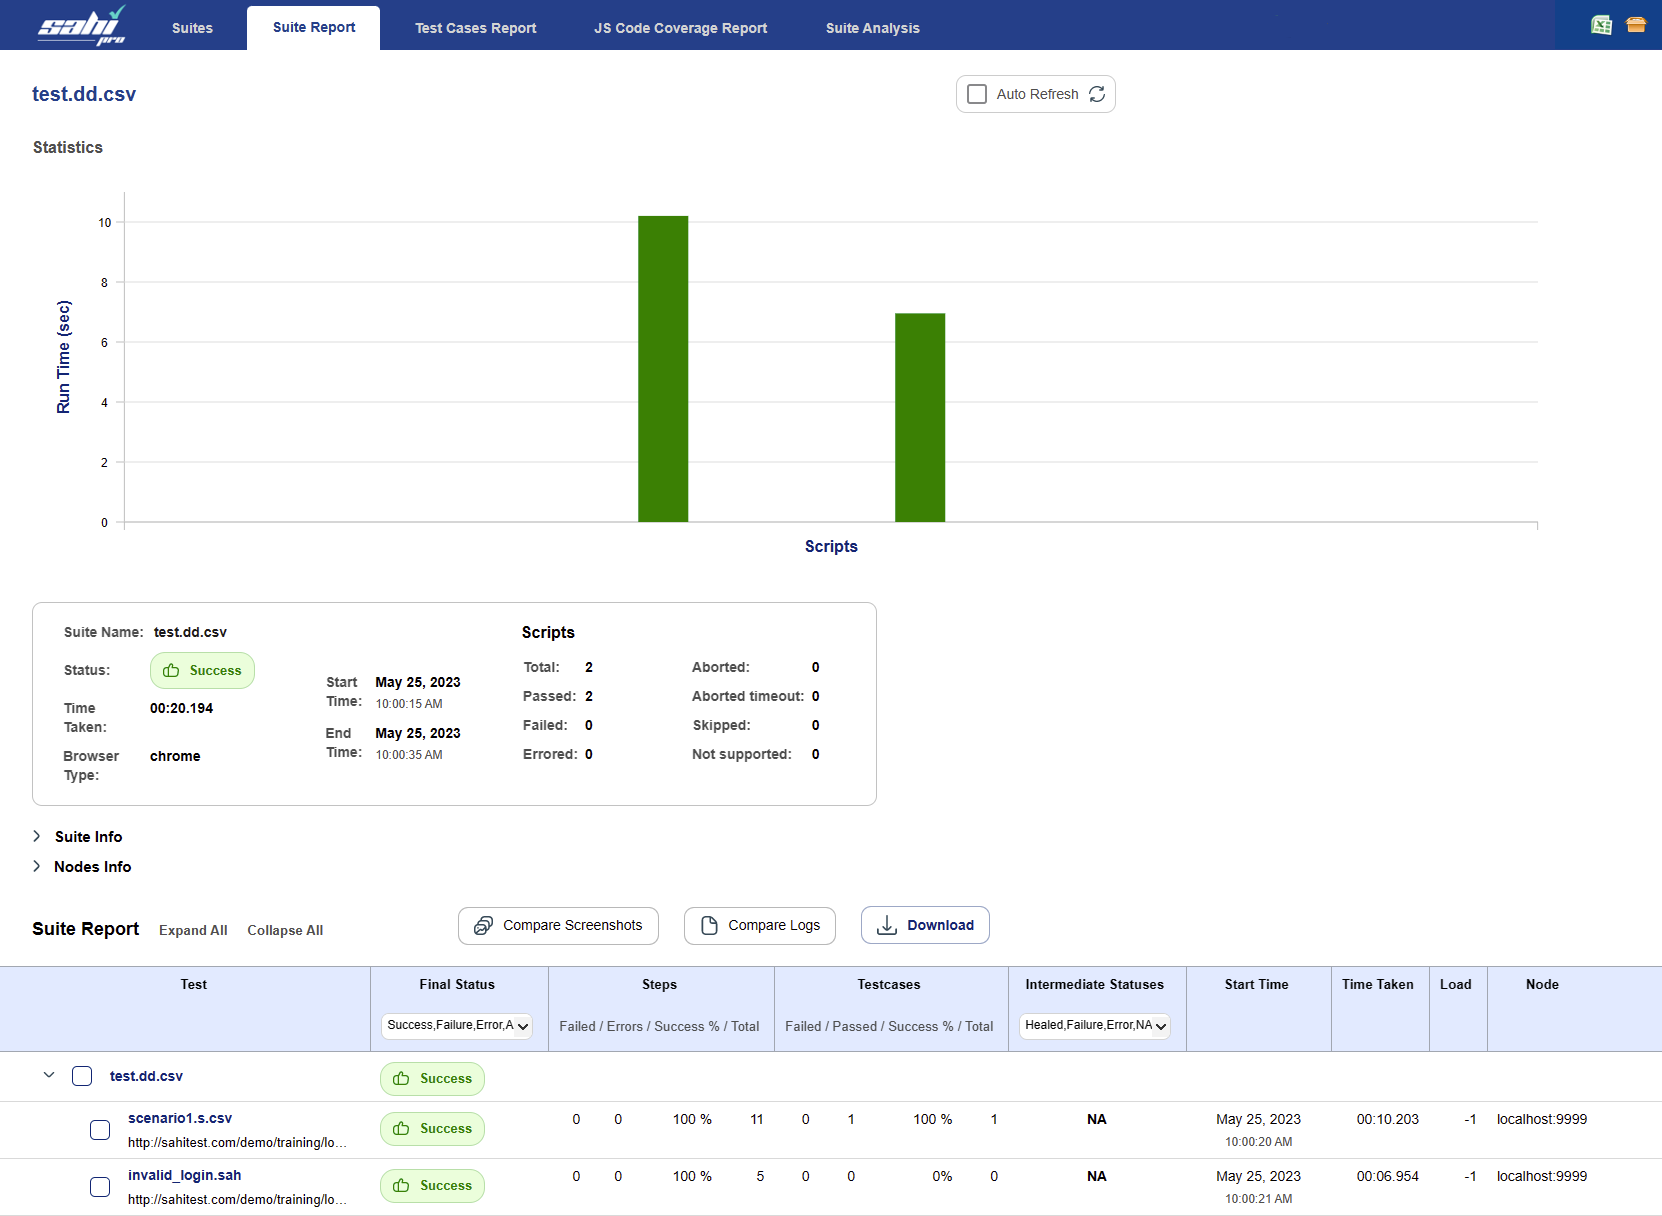Click the Sahi Pro logo
Image resolution: width=1662 pixels, height=1216 pixels.
pyautogui.click(x=82, y=26)
